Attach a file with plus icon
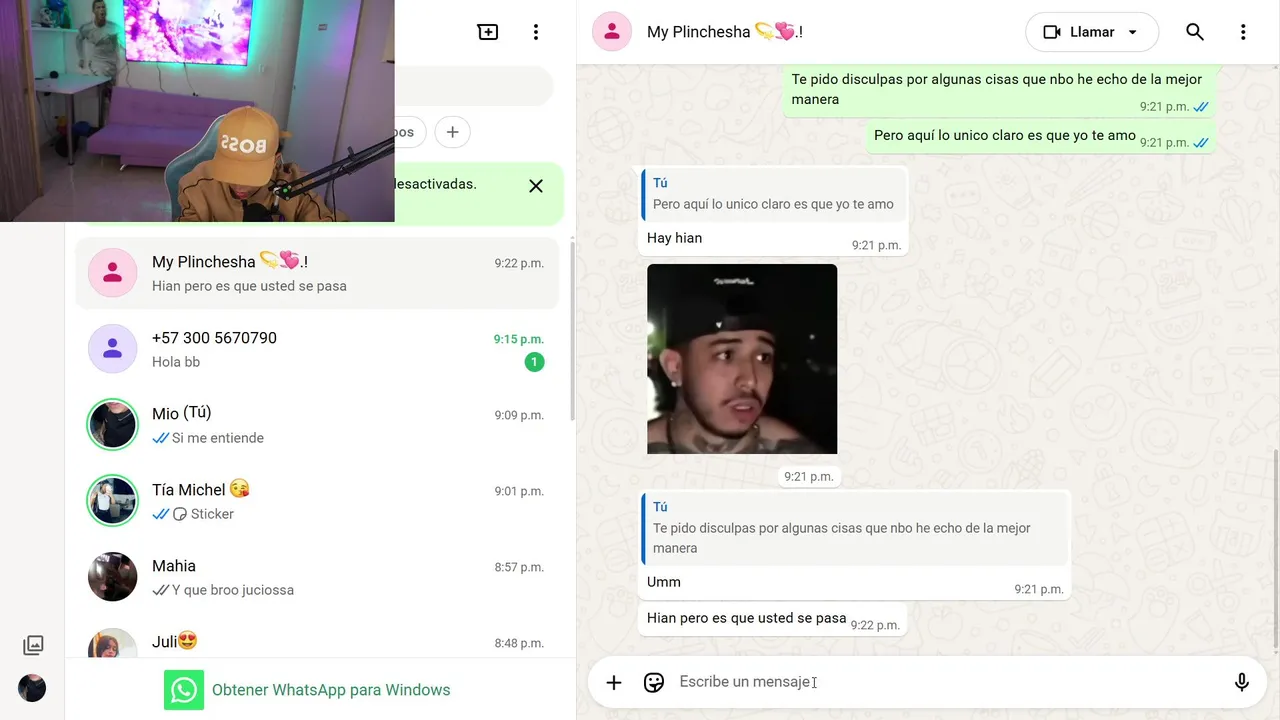 tap(614, 682)
